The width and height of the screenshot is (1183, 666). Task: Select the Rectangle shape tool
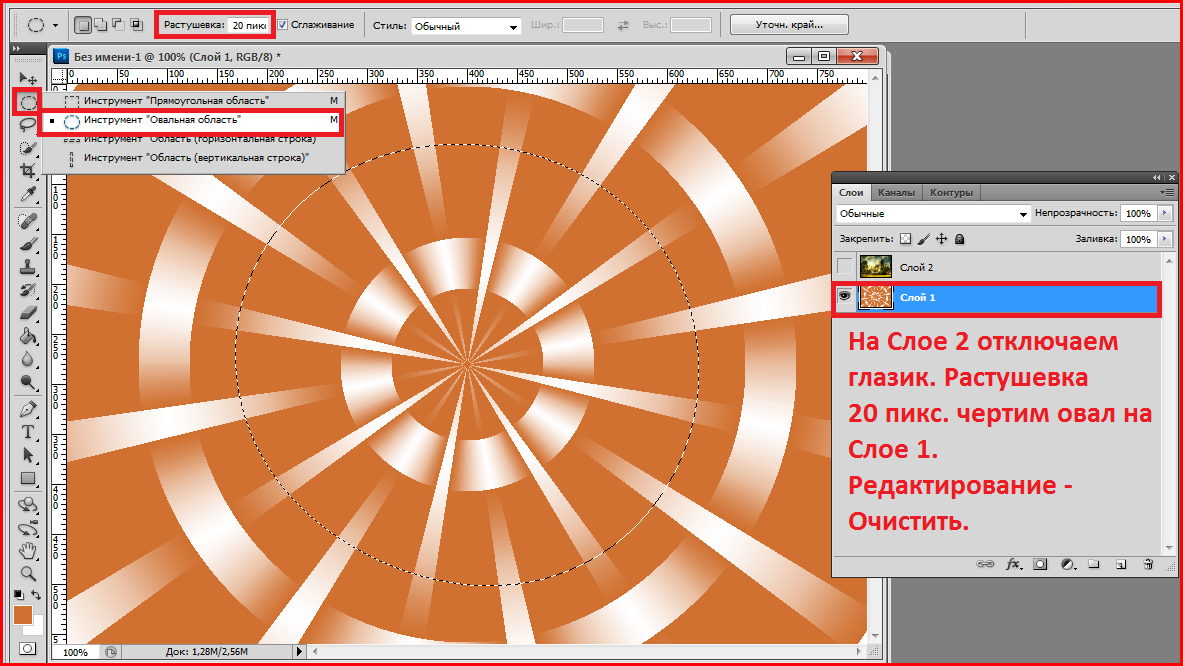[x=28, y=478]
